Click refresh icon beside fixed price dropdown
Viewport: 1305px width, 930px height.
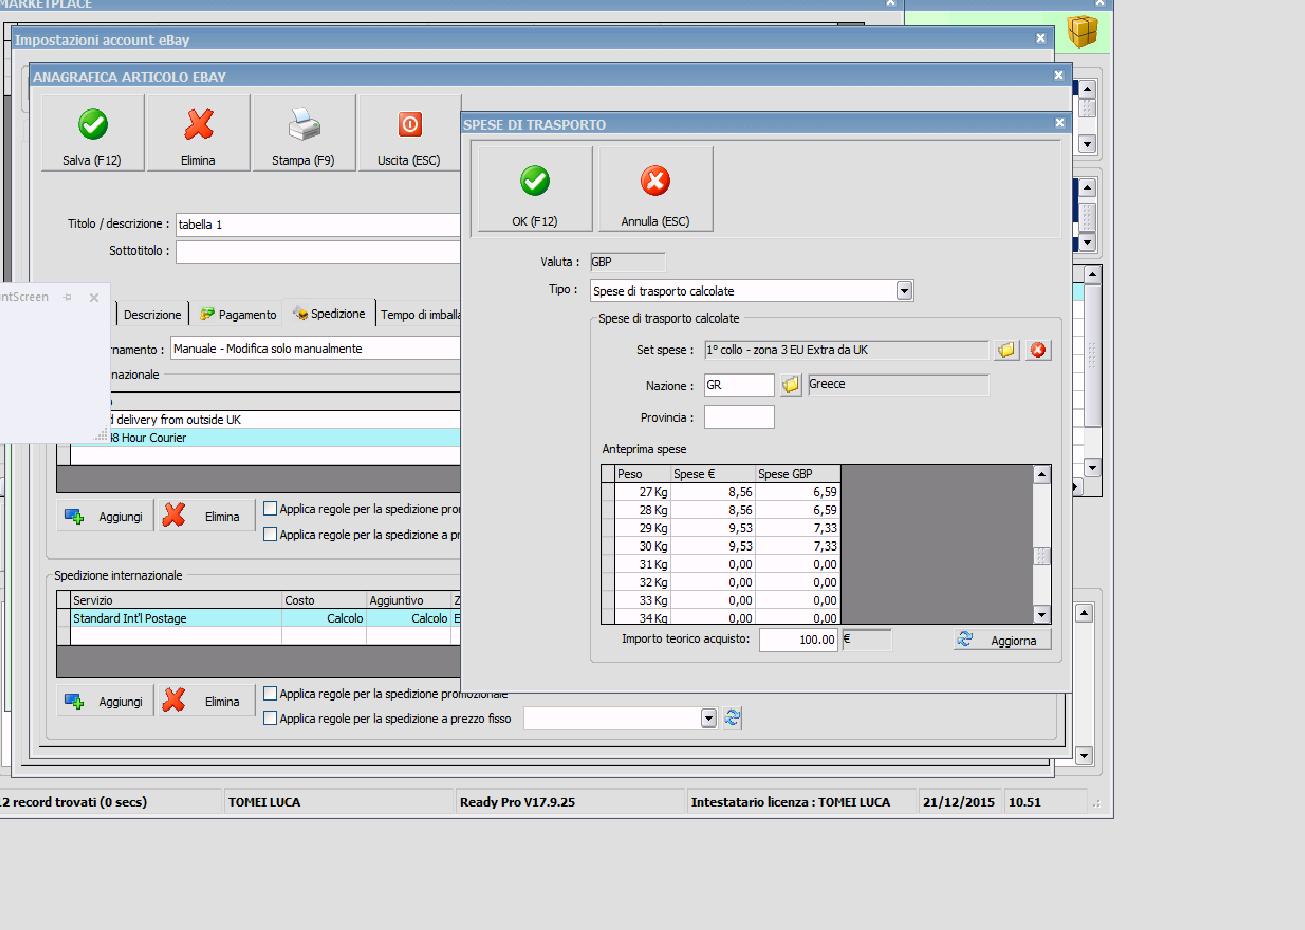coord(732,718)
